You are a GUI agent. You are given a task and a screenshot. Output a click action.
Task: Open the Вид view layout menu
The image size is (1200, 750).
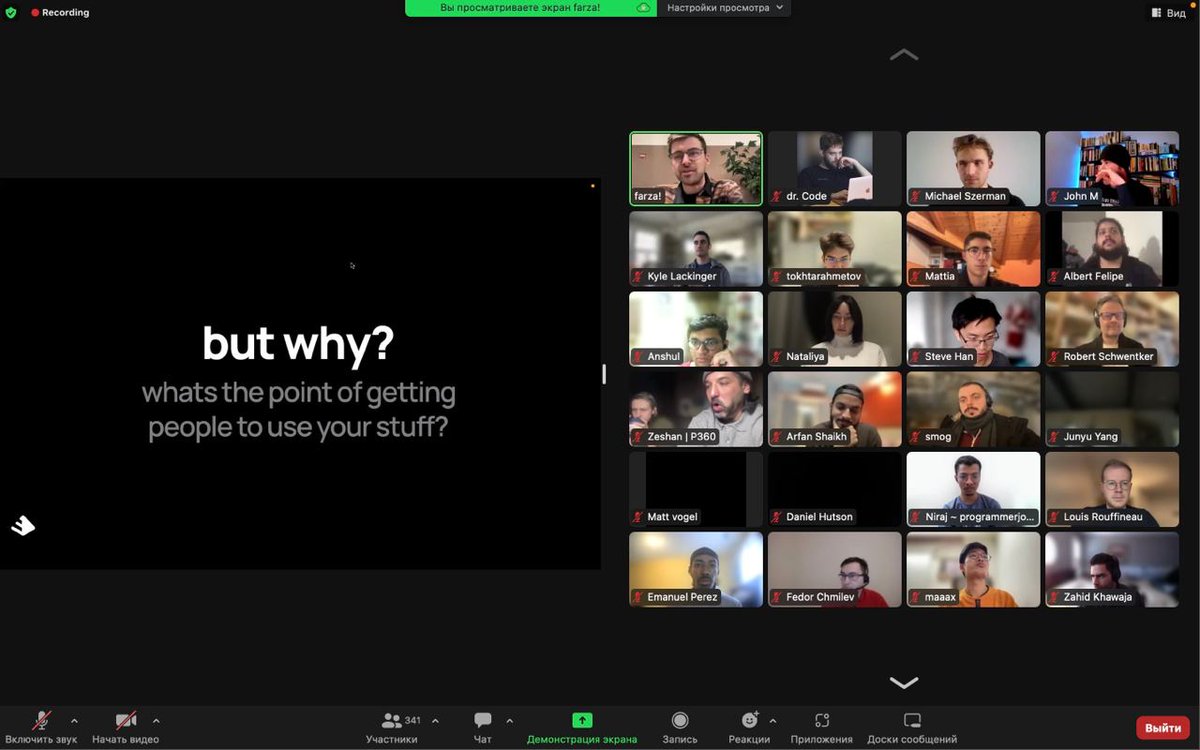click(x=1169, y=12)
